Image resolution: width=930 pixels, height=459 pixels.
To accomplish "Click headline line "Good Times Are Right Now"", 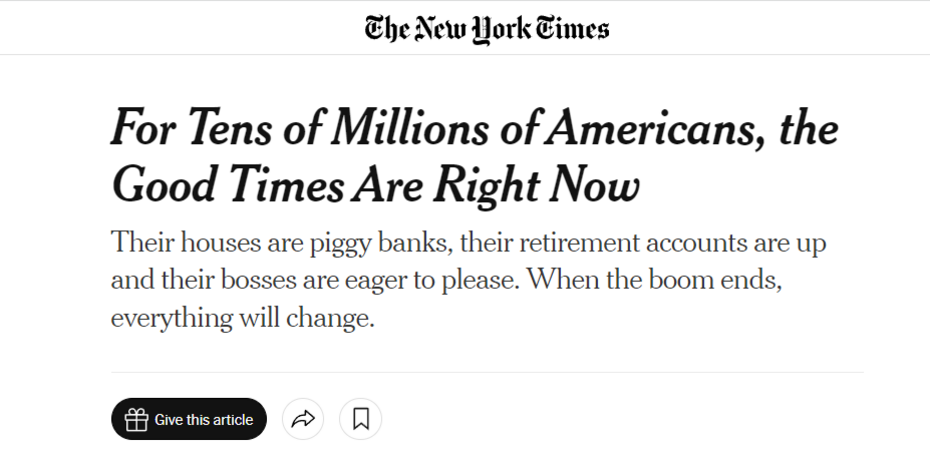I will 374,184.
